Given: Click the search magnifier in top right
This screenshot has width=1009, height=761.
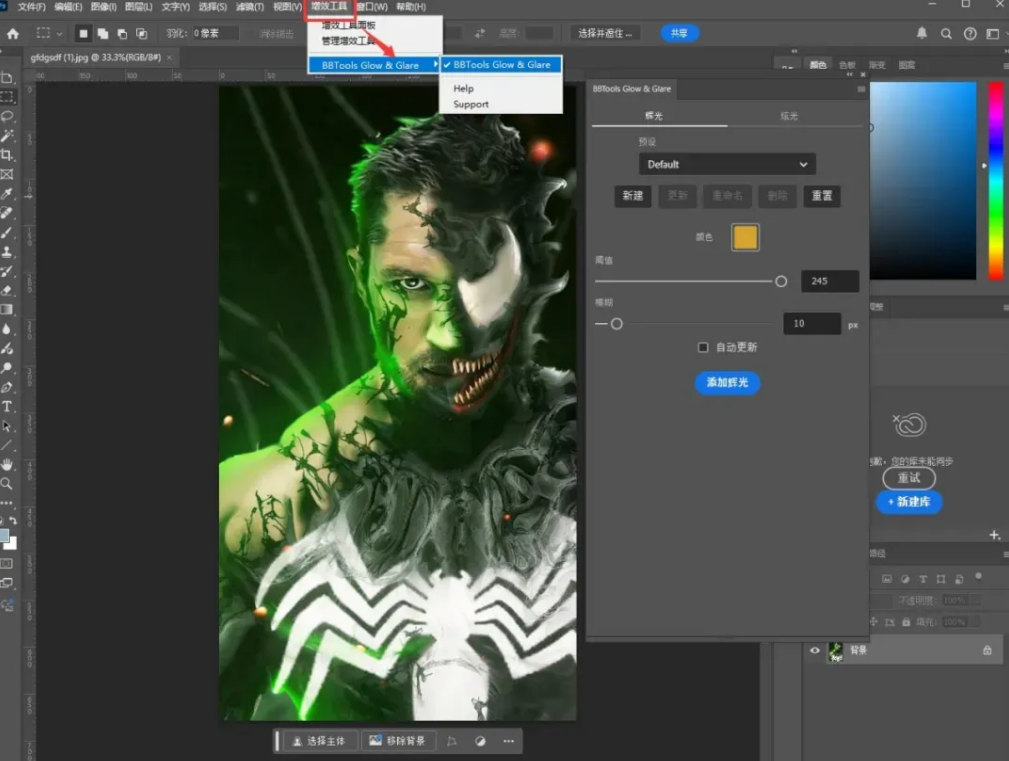Looking at the screenshot, I should coord(946,33).
